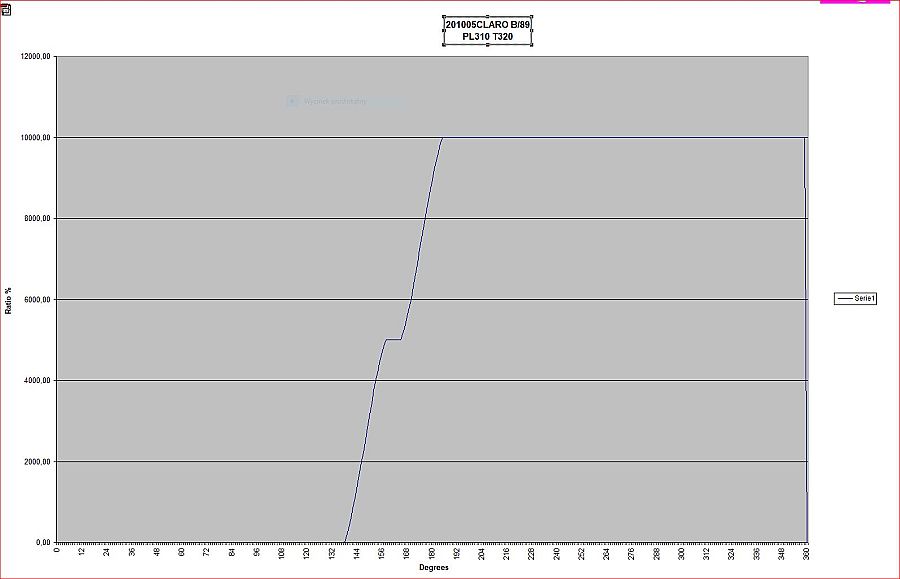Select the Serie1 legend entry
Screen dimensions: 900x579
855,298
